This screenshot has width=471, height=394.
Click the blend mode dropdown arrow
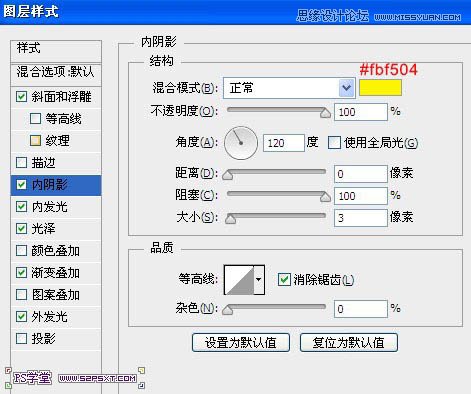(347, 88)
